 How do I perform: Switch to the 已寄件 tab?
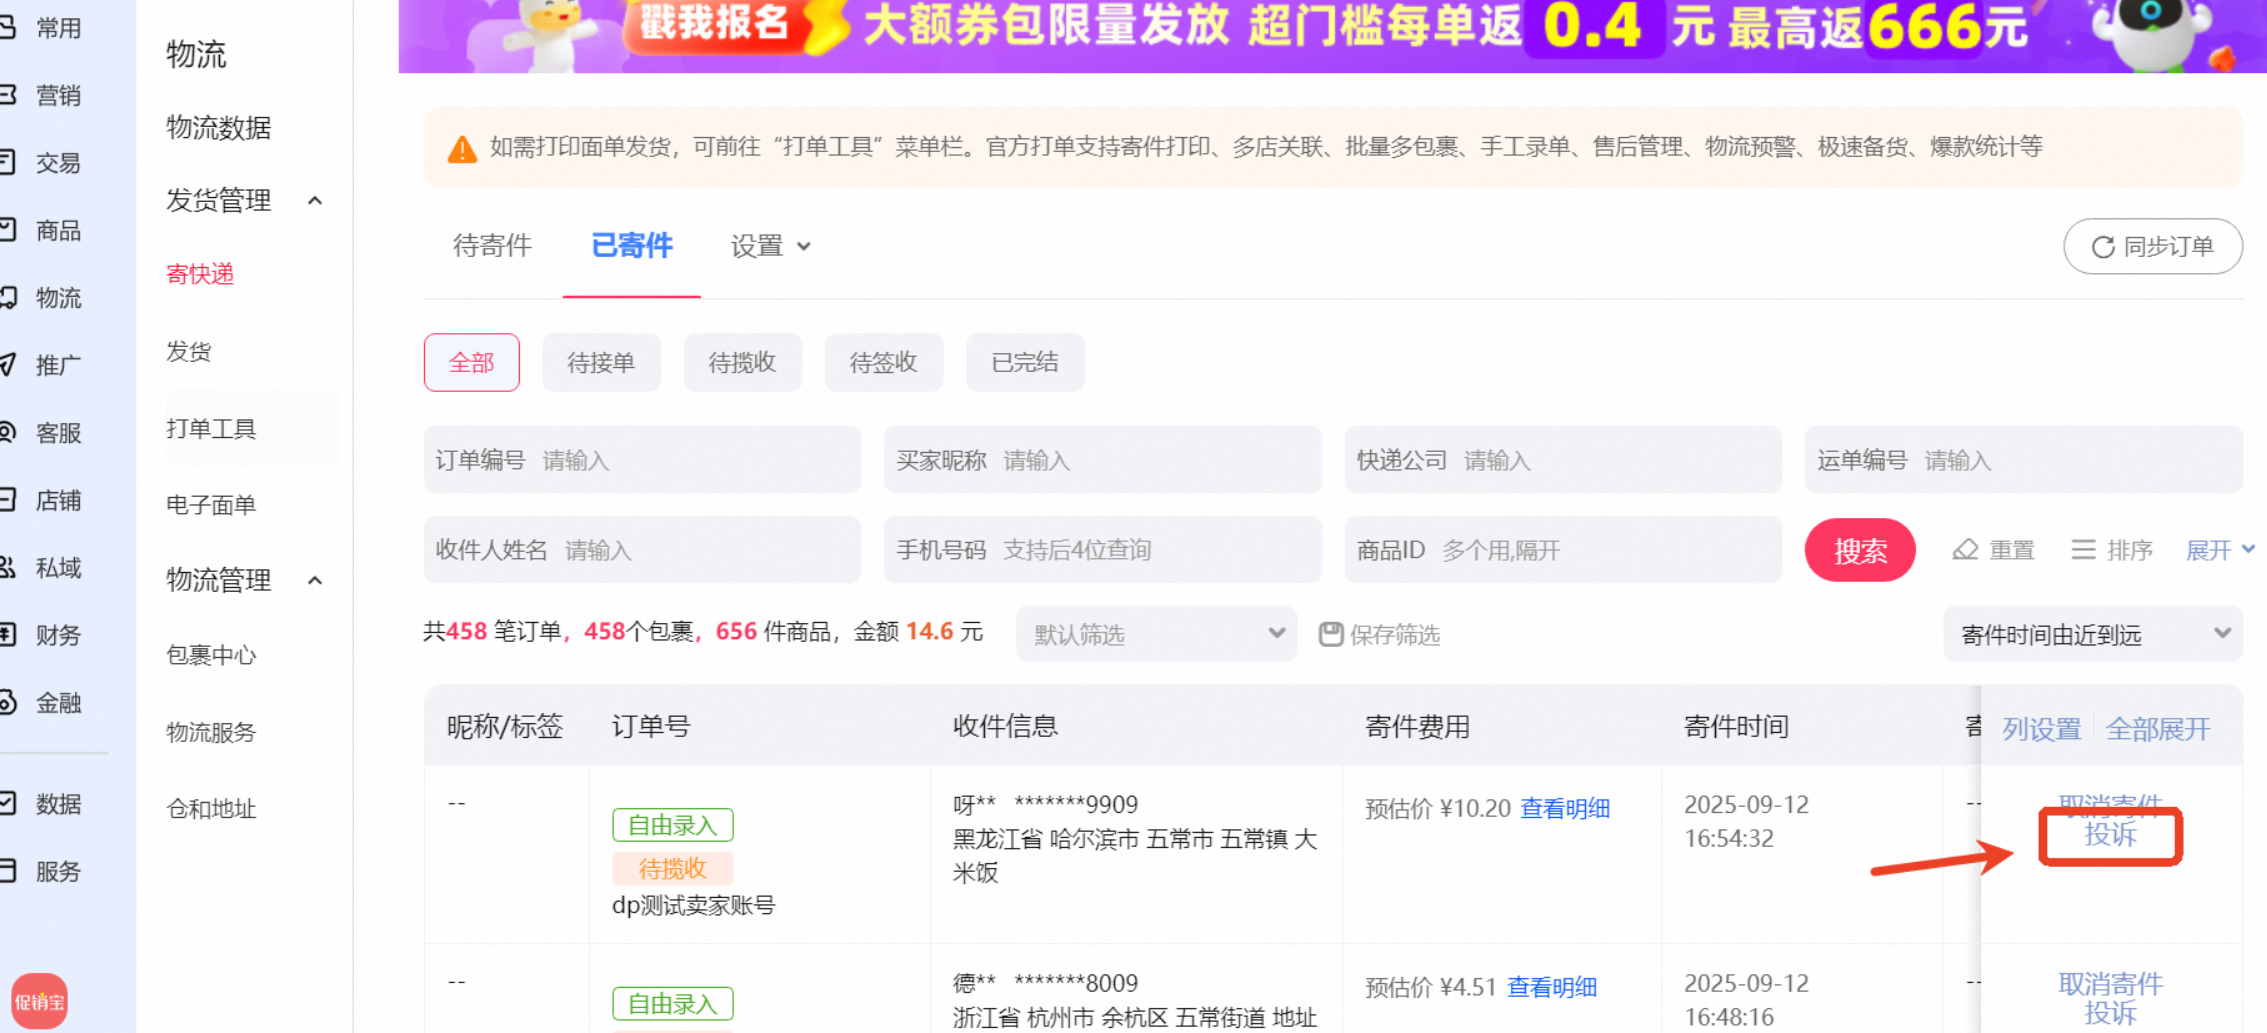click(x=632, y=246)
